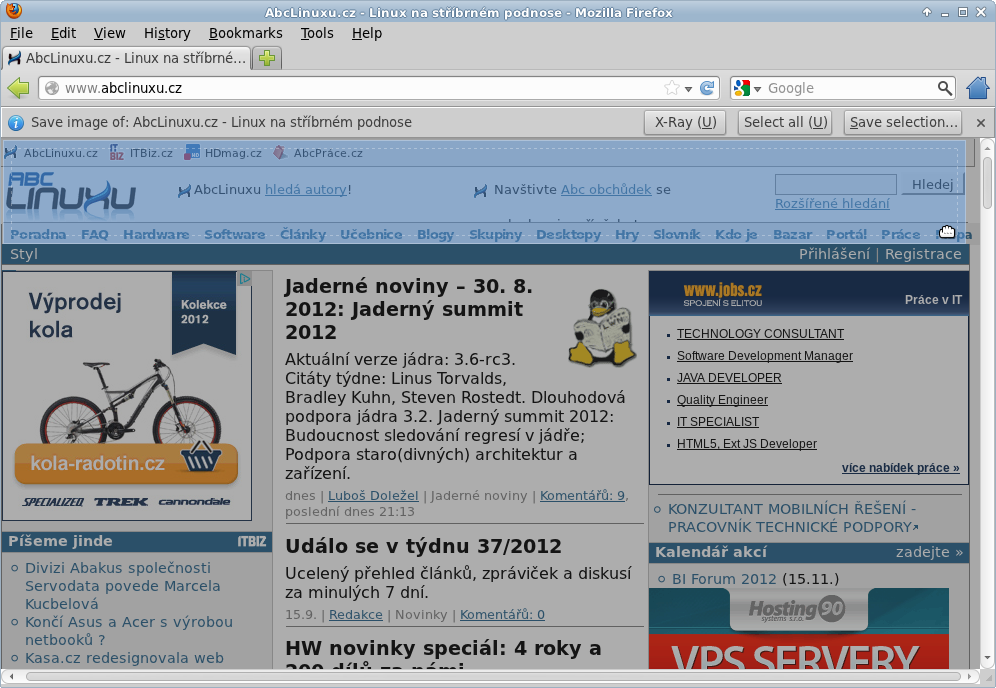
Task: Click the Hledej search button
Action: point(932,184)
